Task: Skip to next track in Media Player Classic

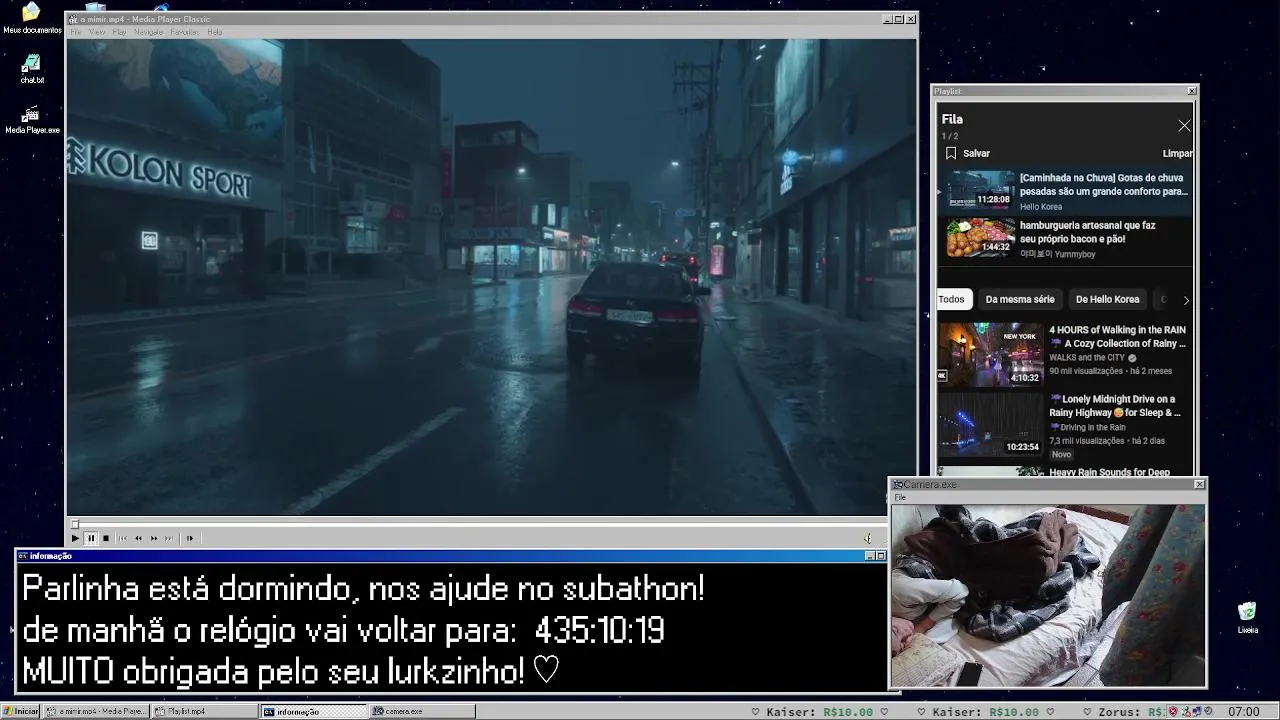Action: click(x=169, y=538)
